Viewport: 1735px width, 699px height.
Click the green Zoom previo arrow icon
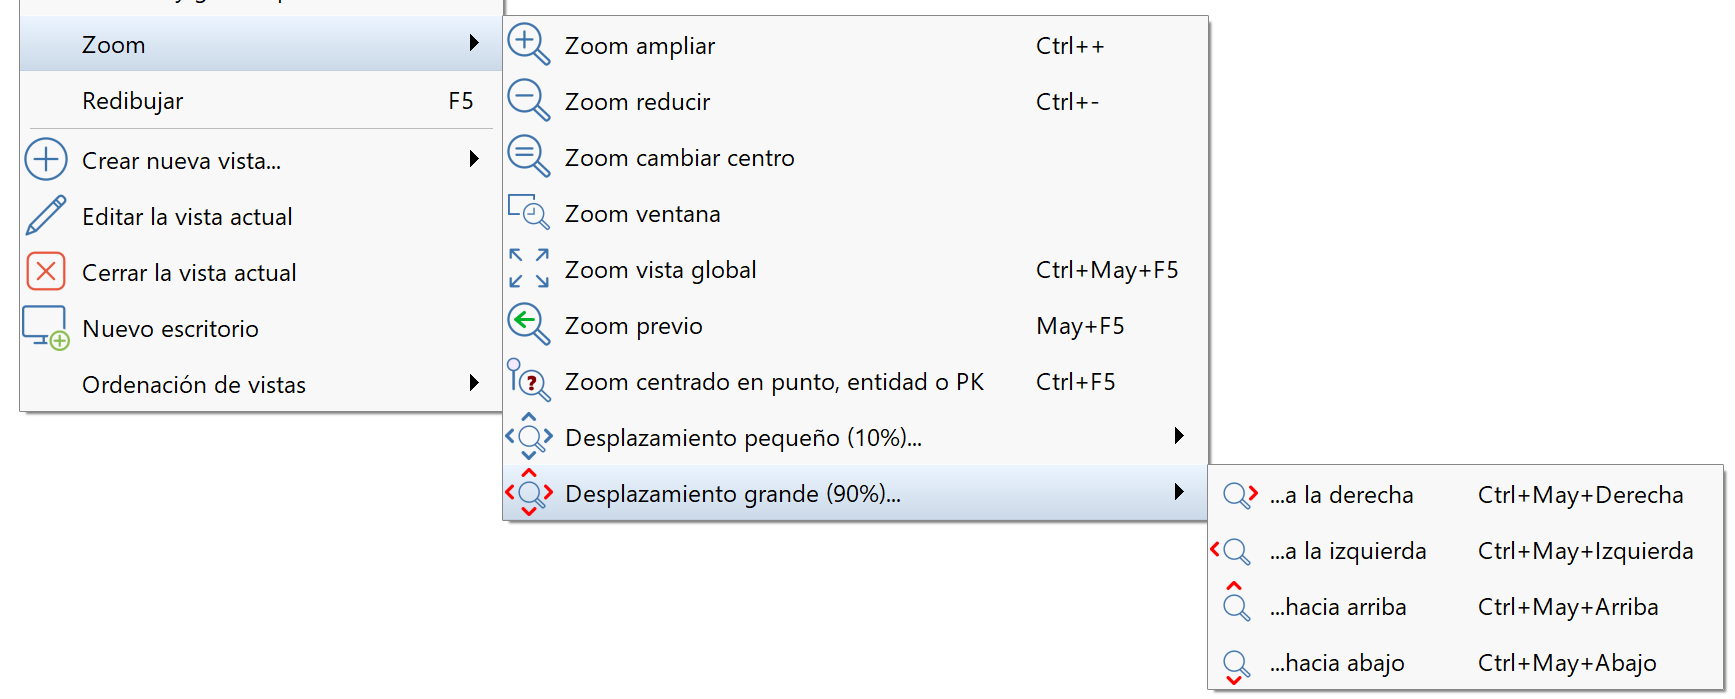(528, 325)
